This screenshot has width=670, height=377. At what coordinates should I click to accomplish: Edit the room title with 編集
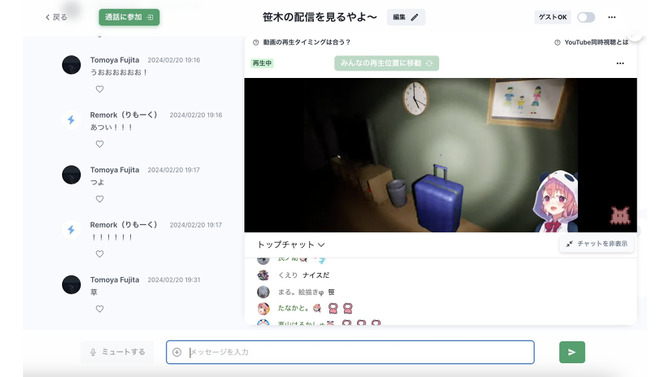(x=406, y=17)
